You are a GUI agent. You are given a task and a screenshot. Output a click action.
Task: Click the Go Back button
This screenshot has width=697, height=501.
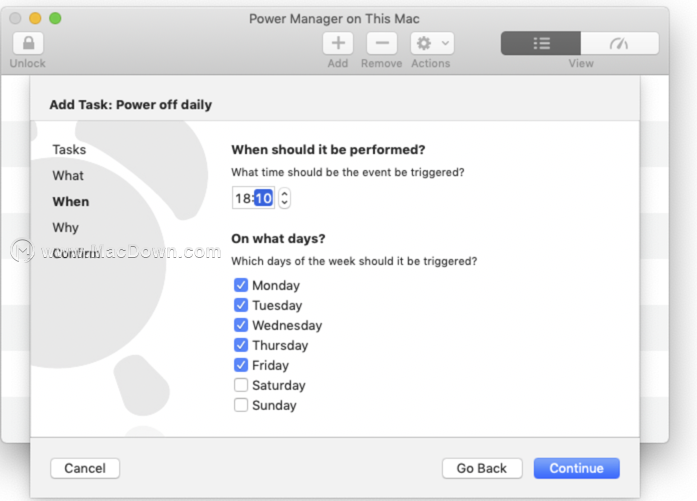(x=482, y=468)
